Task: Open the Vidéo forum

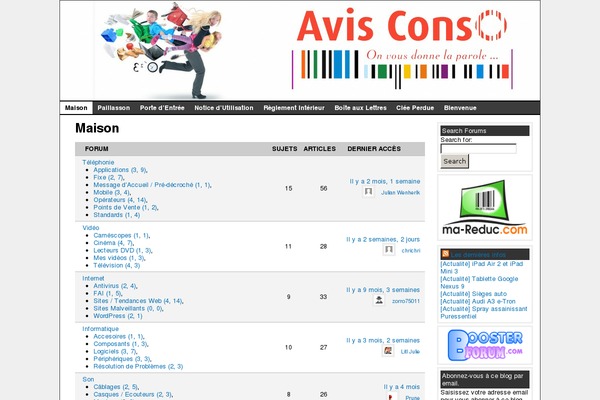Action: 91,228
